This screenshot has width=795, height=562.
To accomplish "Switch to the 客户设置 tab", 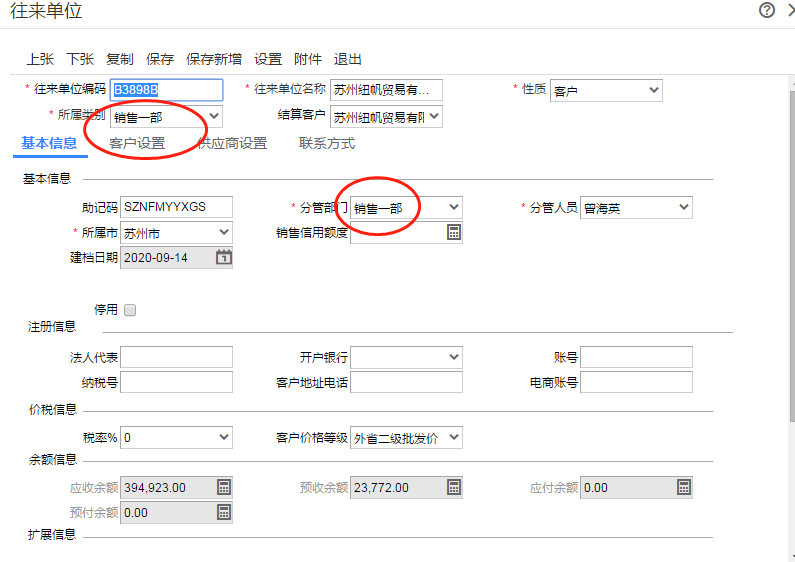I will pyautogui.click(x=137, y=144).
